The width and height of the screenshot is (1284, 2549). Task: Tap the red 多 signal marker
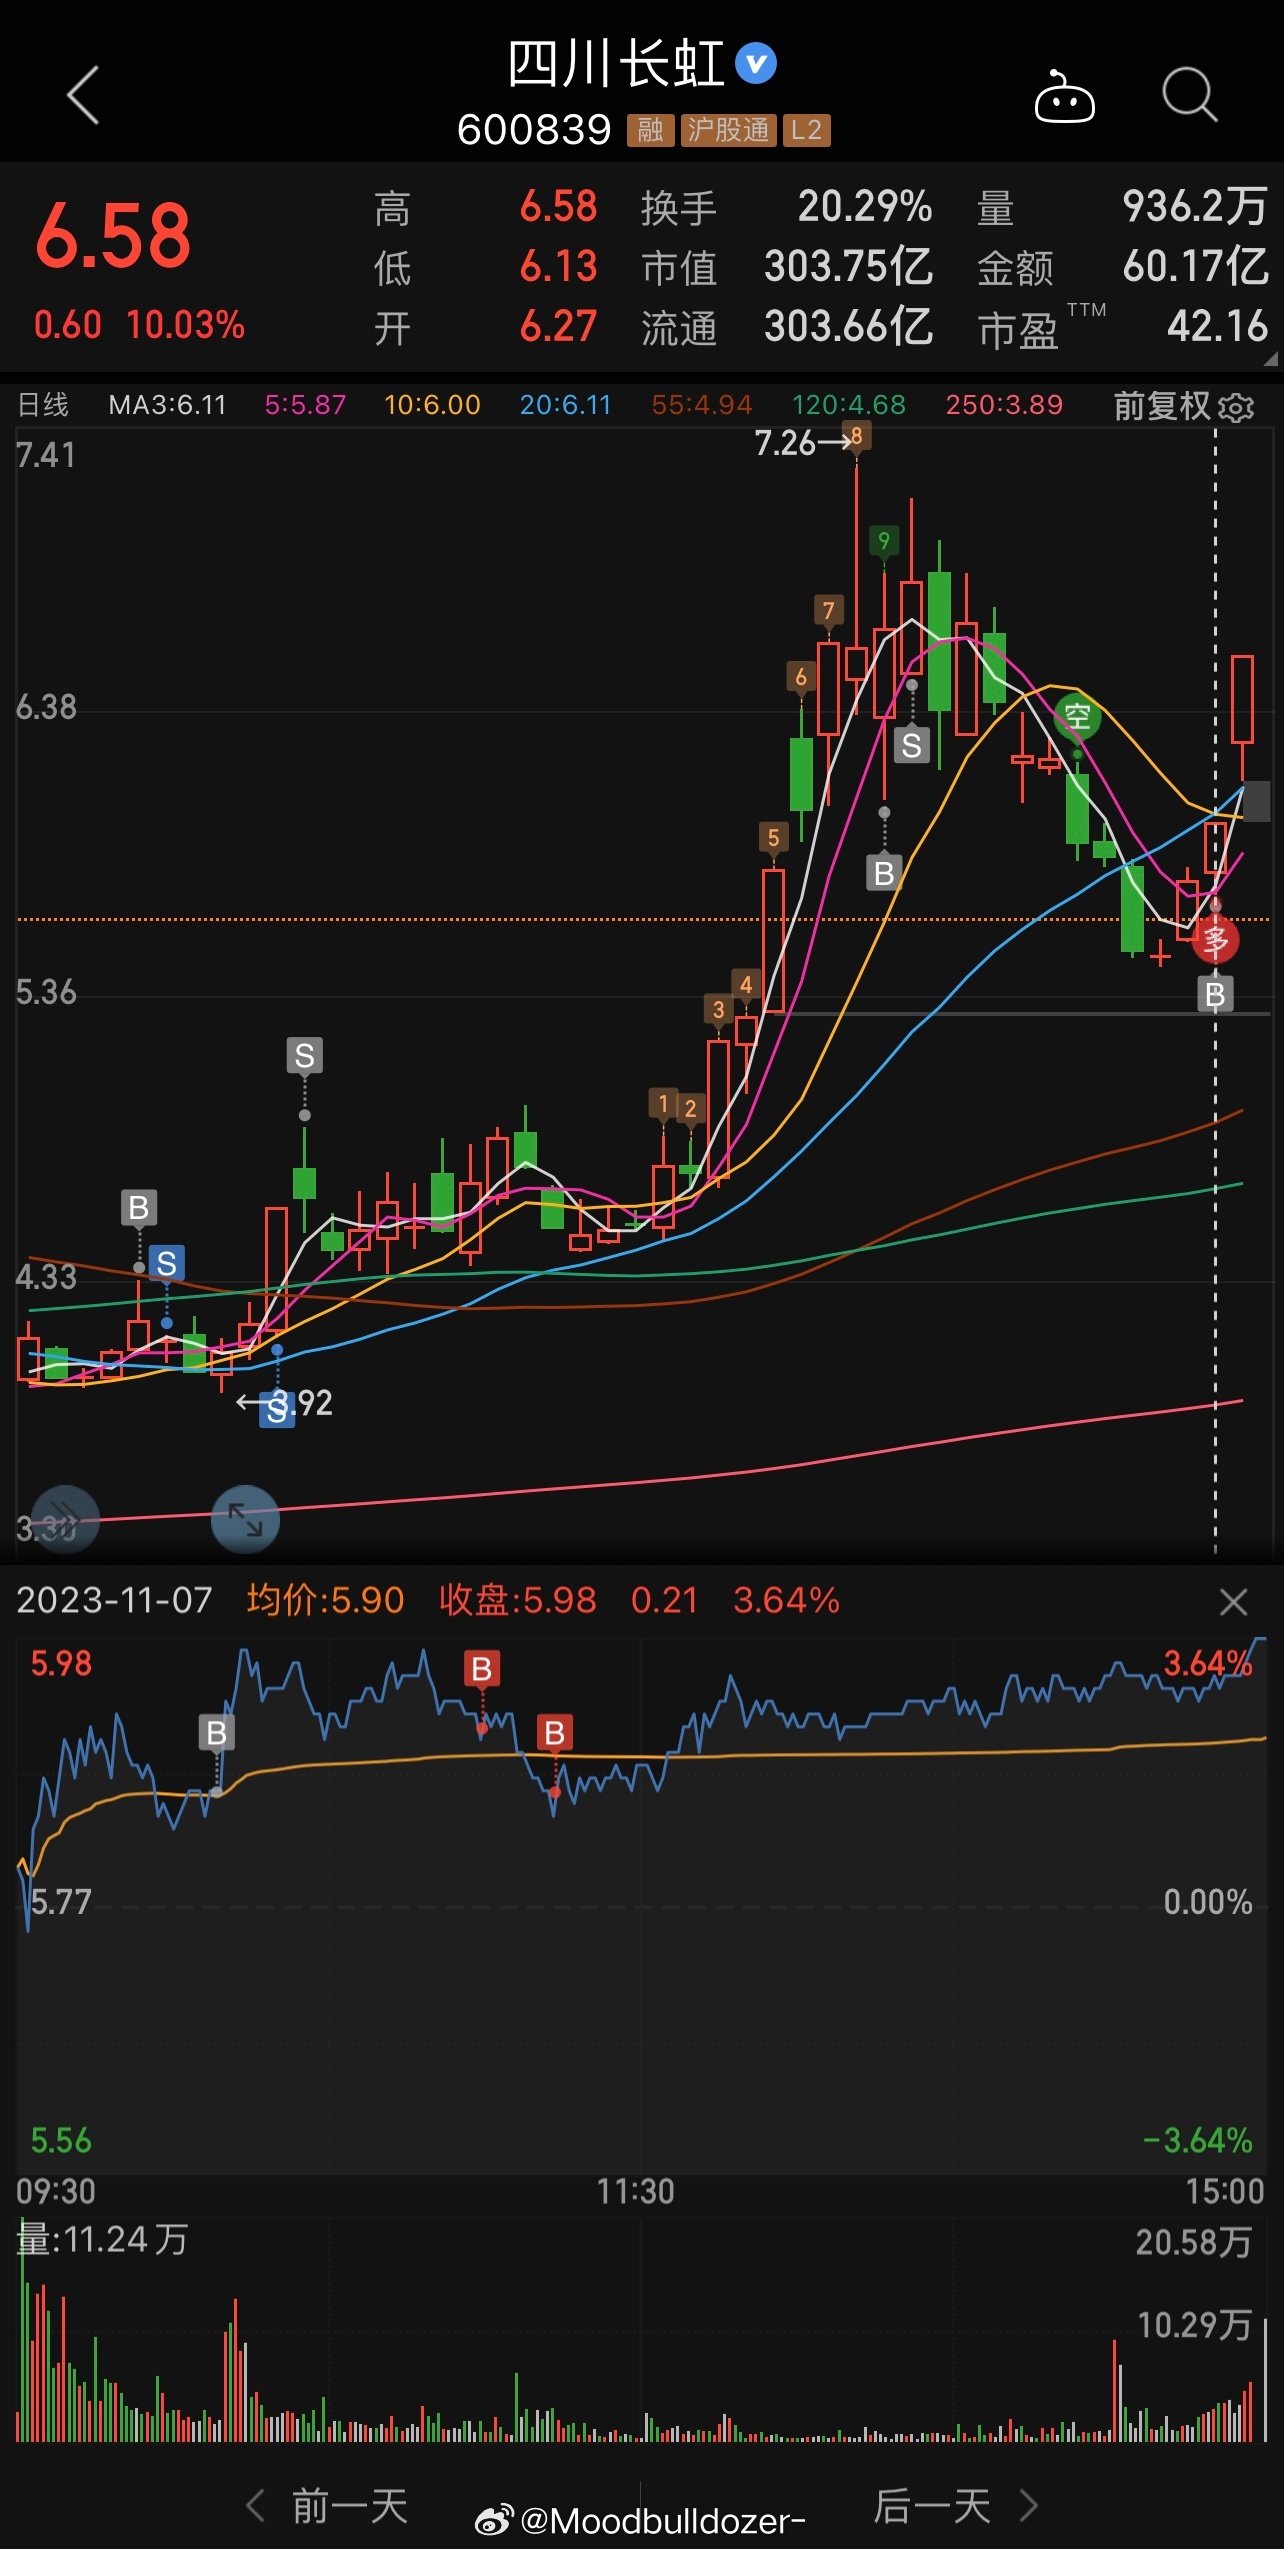coord(1215,940)
